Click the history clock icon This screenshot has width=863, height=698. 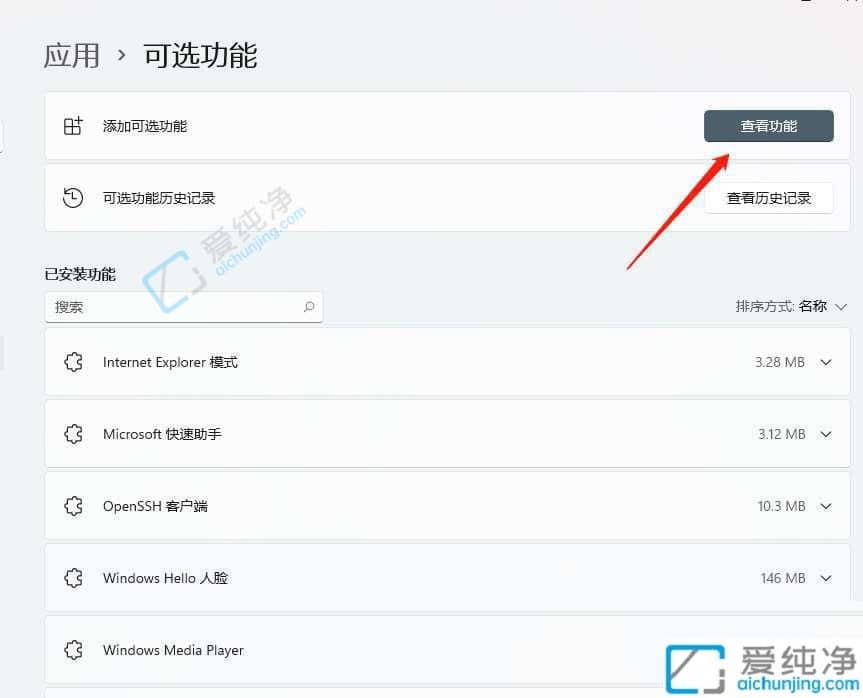tap(73, 198)
